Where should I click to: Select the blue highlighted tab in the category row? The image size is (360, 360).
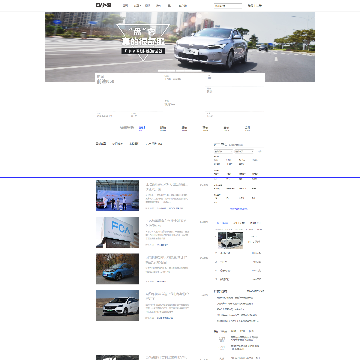point(142,128)
